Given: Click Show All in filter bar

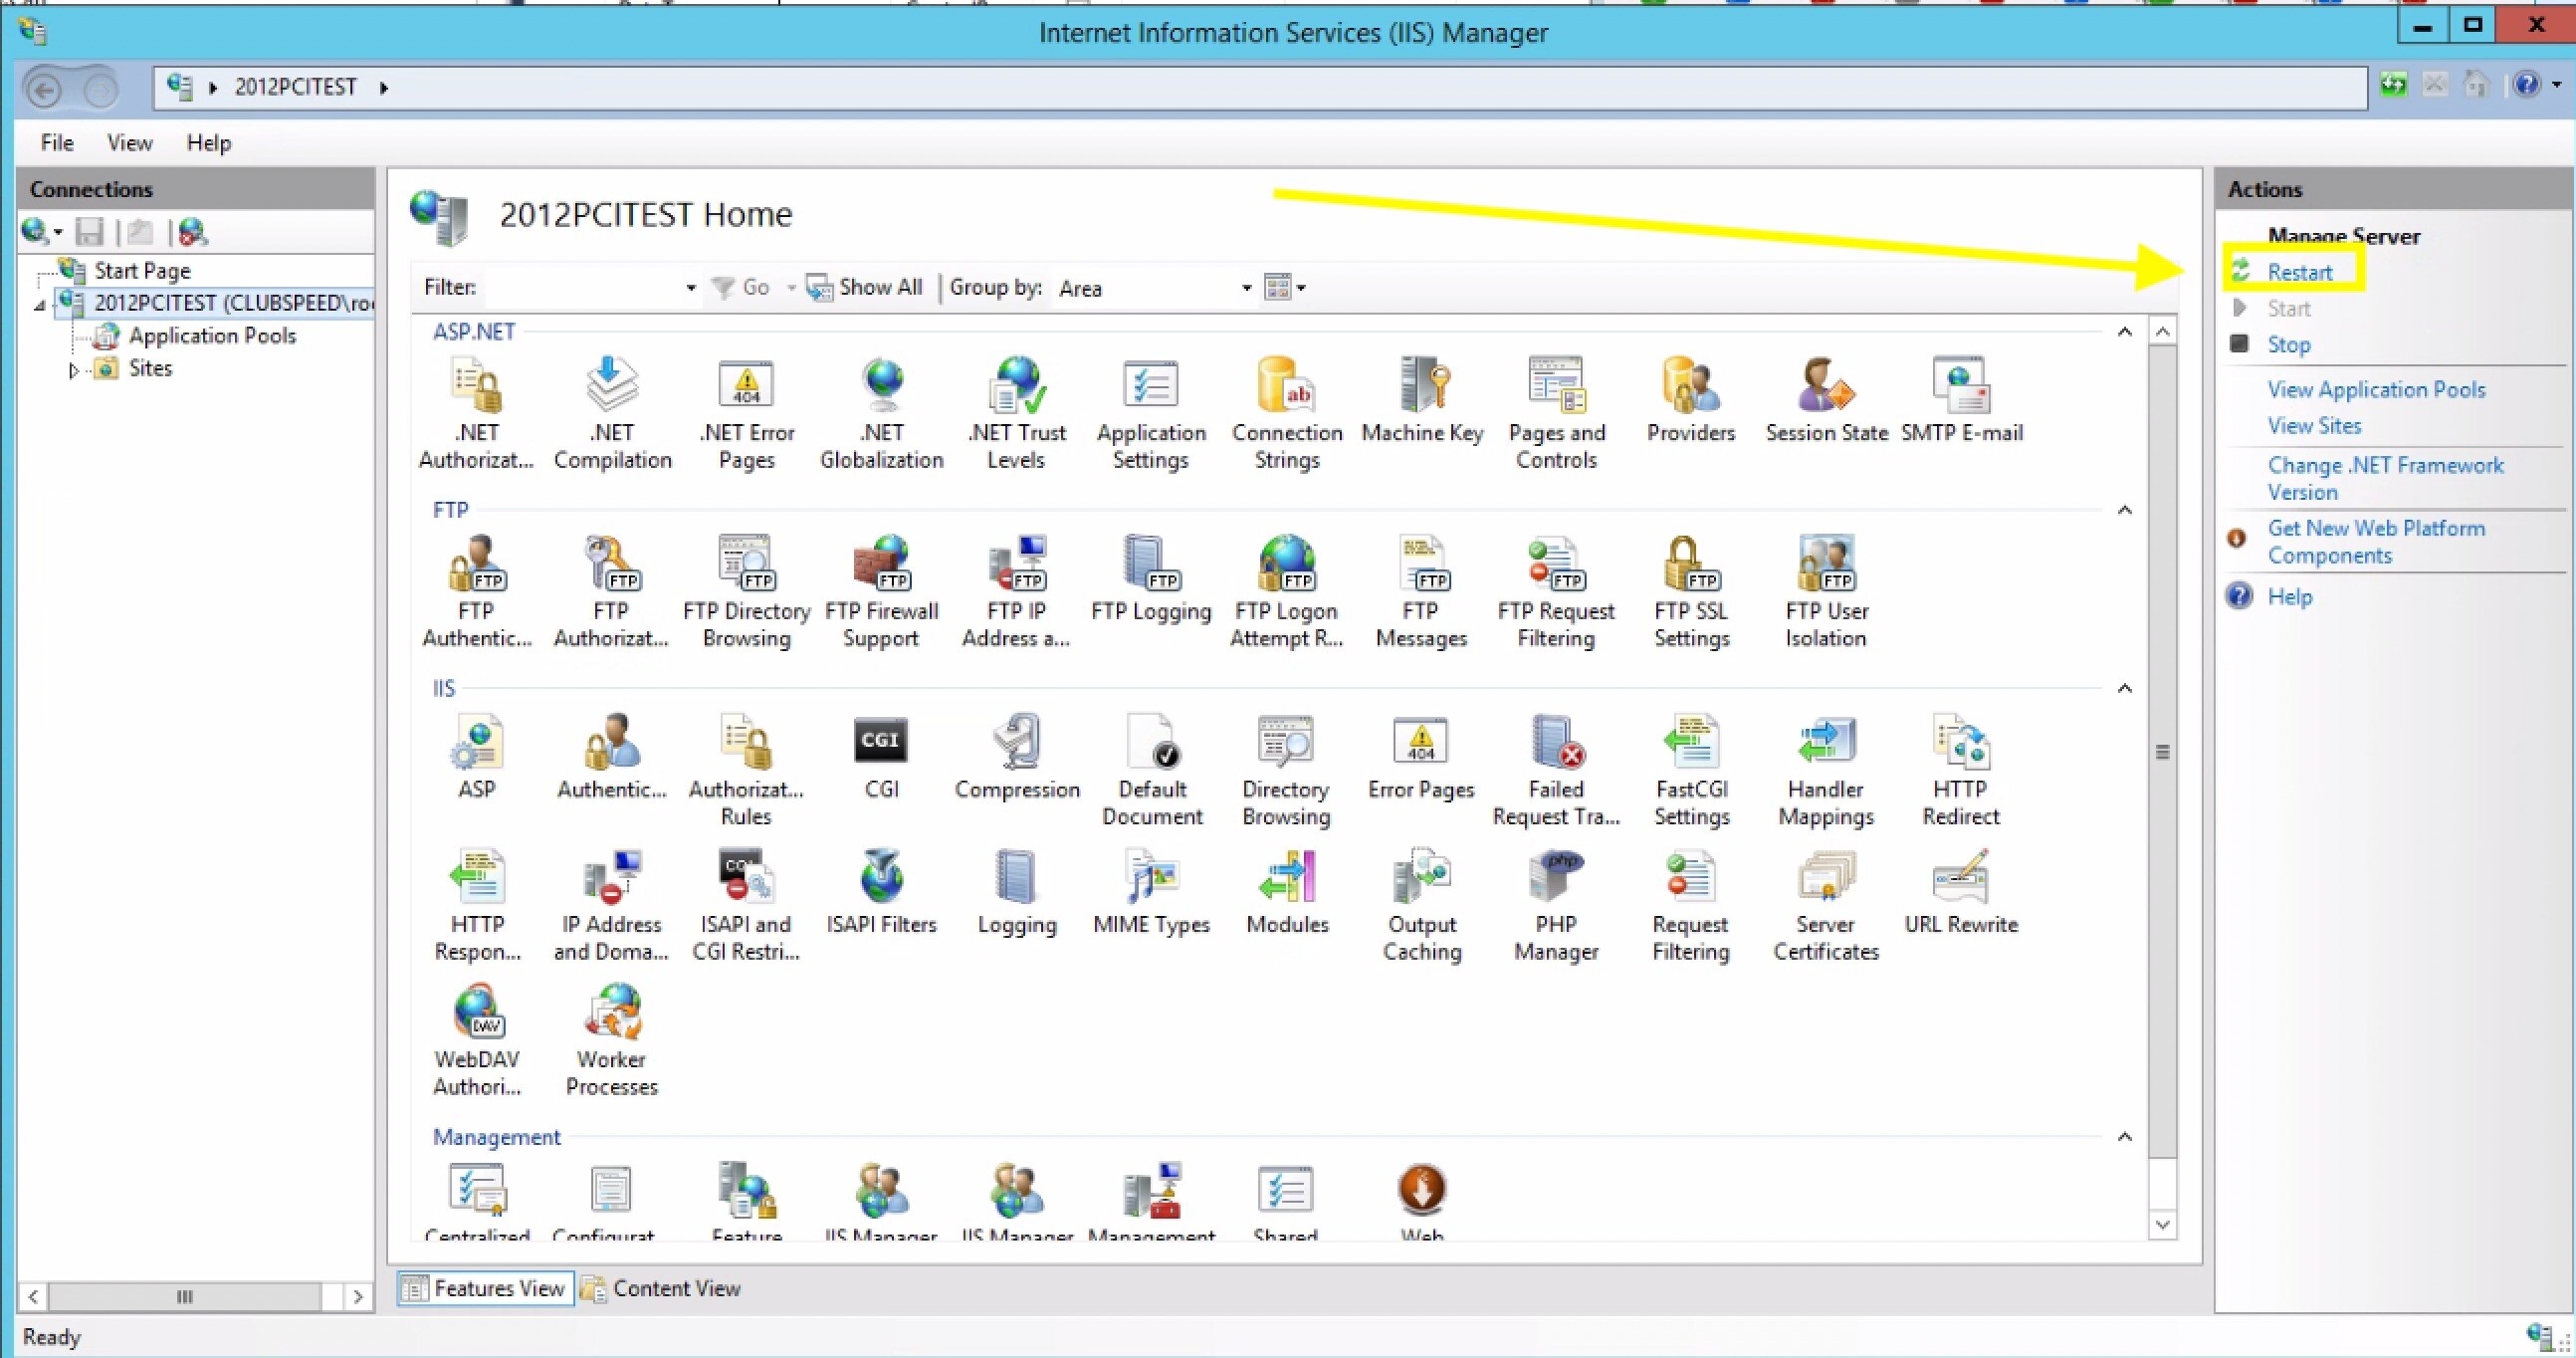Looking at the screenshot, I should 866,288.
